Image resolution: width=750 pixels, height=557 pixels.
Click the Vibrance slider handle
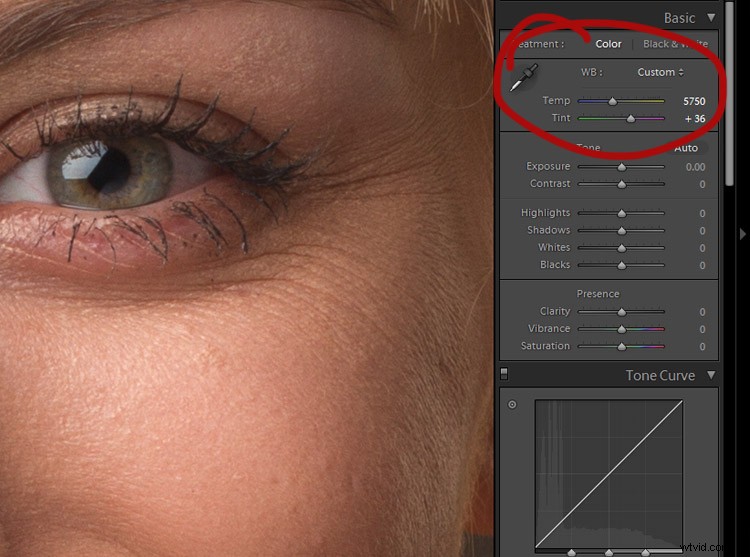(x=621, y=329)
